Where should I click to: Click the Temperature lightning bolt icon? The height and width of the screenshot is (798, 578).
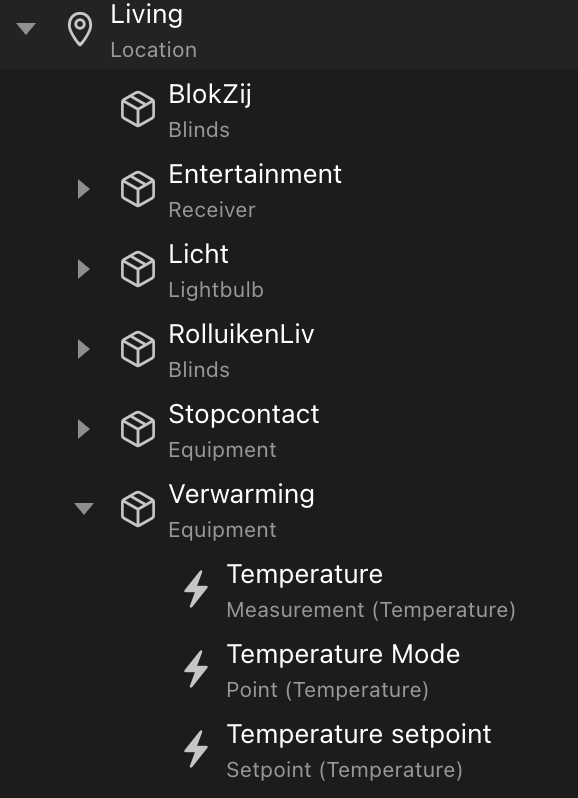click(x=196, y=589)
